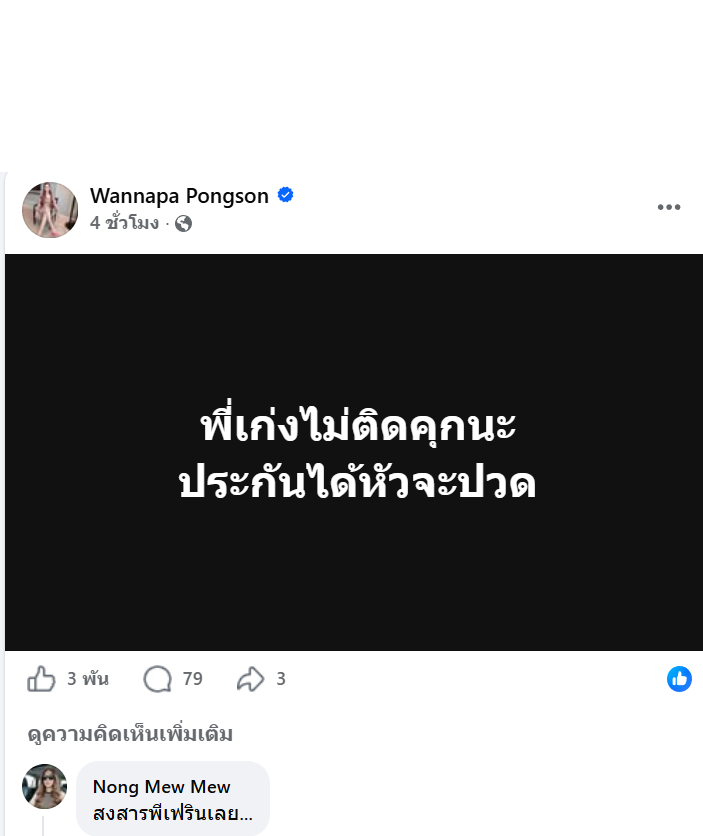Screen dimensions: 703x836
Task: Click the 79 comments count
Action: [192, 679]
